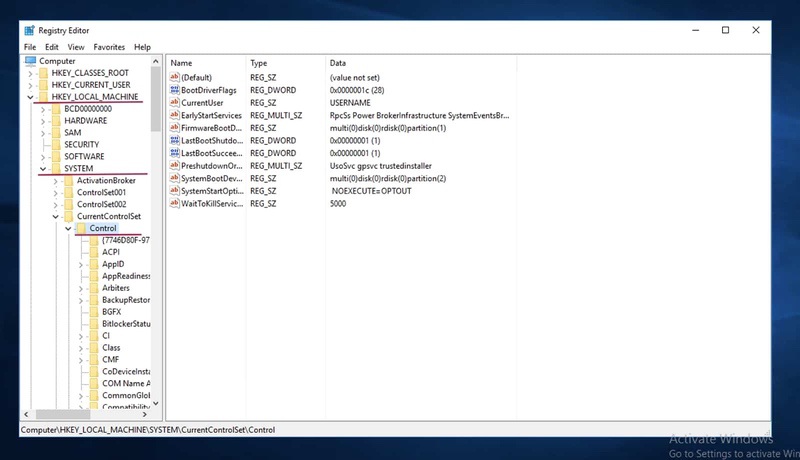Select the BGFX key in tree
The width and height of the screenshot is (800, 460).
[112, 312]
